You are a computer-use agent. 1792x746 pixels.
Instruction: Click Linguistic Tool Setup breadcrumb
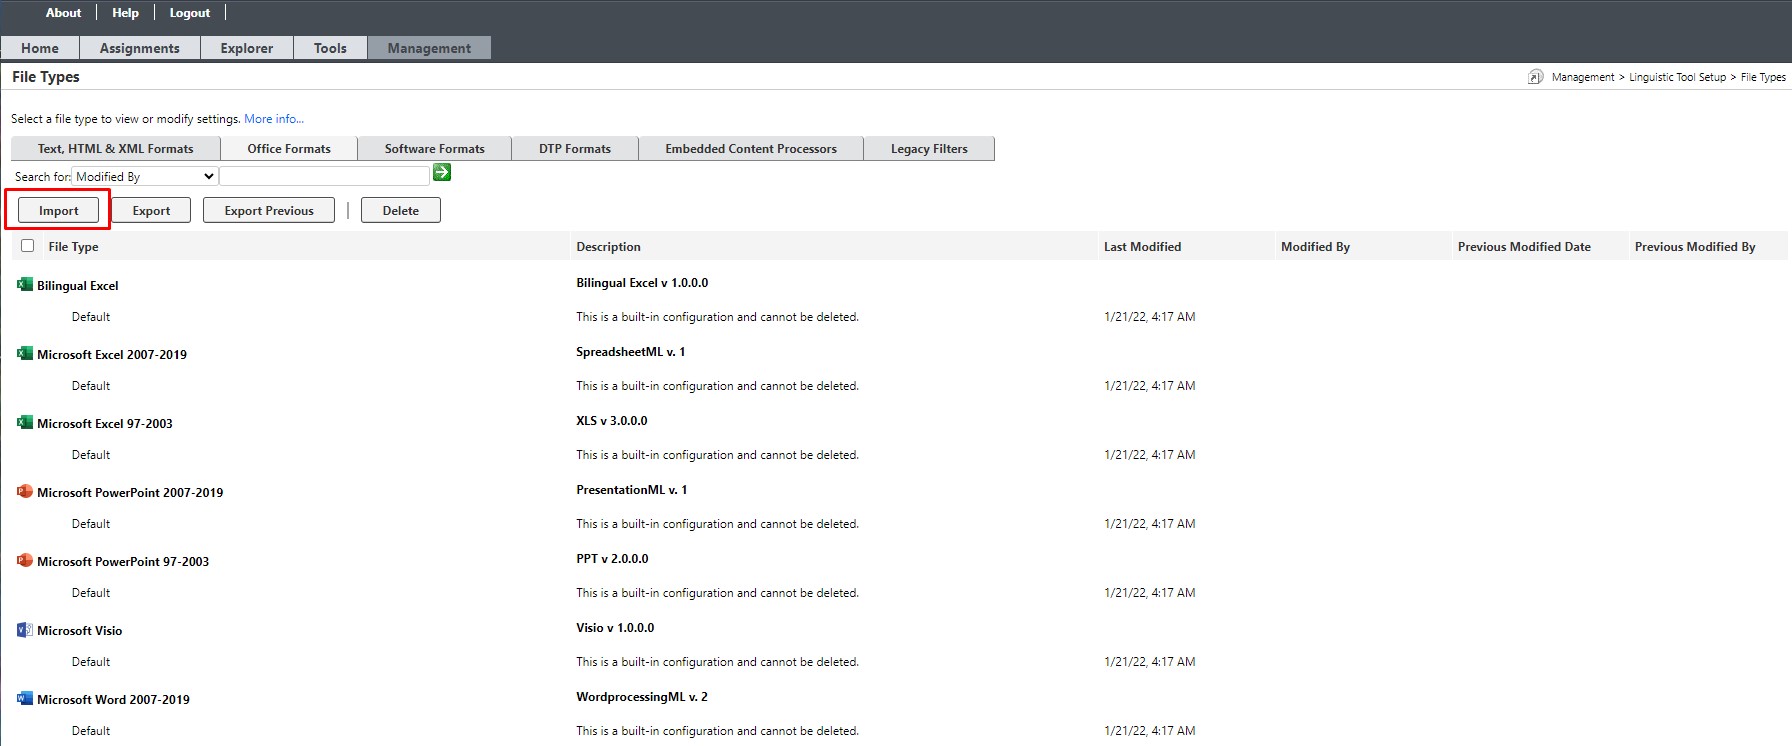coord(1677,77)
